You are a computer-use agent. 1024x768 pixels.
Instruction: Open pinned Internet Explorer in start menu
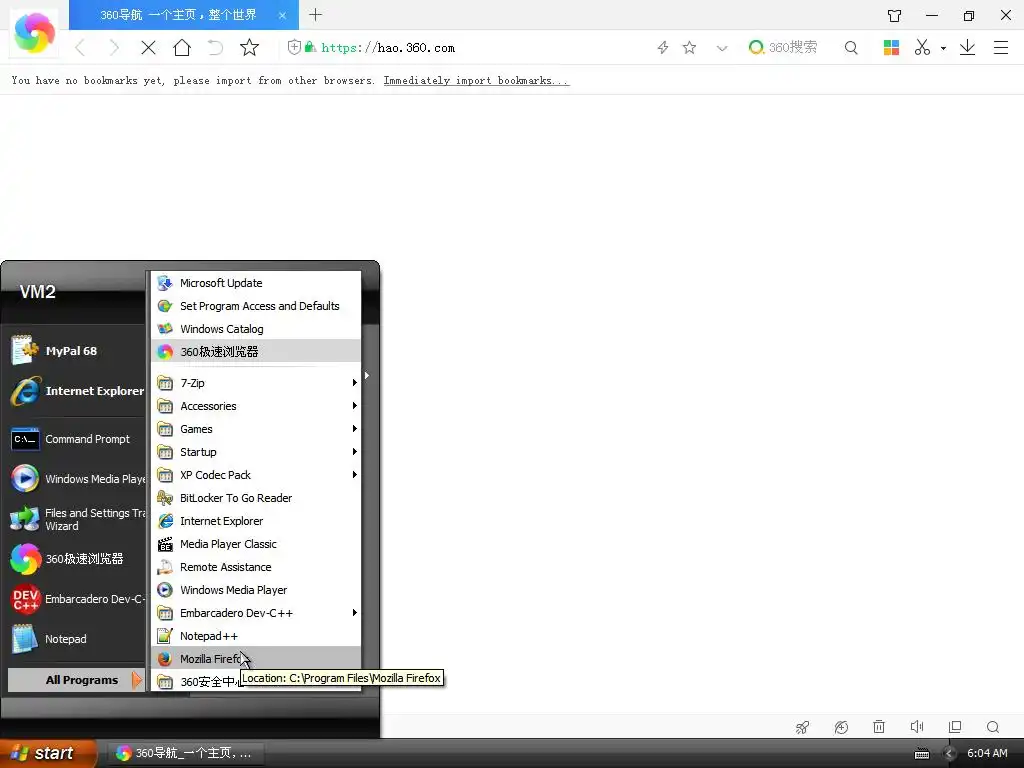click(x=76, y=391)
